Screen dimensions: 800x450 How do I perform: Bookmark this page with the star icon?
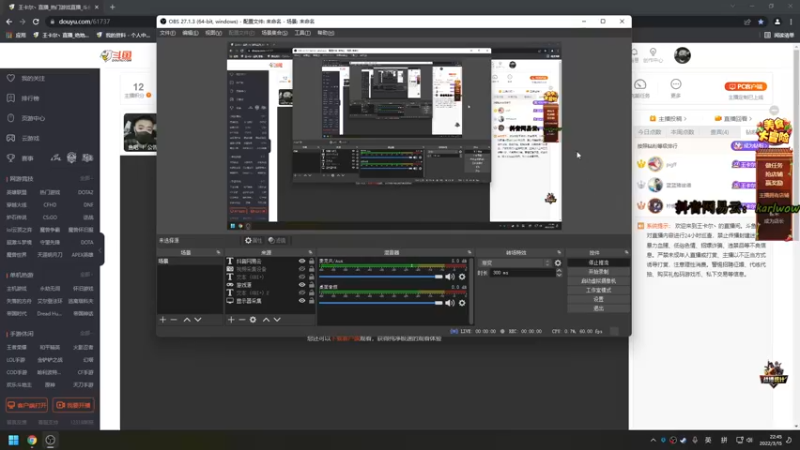[x=761, y=21]
